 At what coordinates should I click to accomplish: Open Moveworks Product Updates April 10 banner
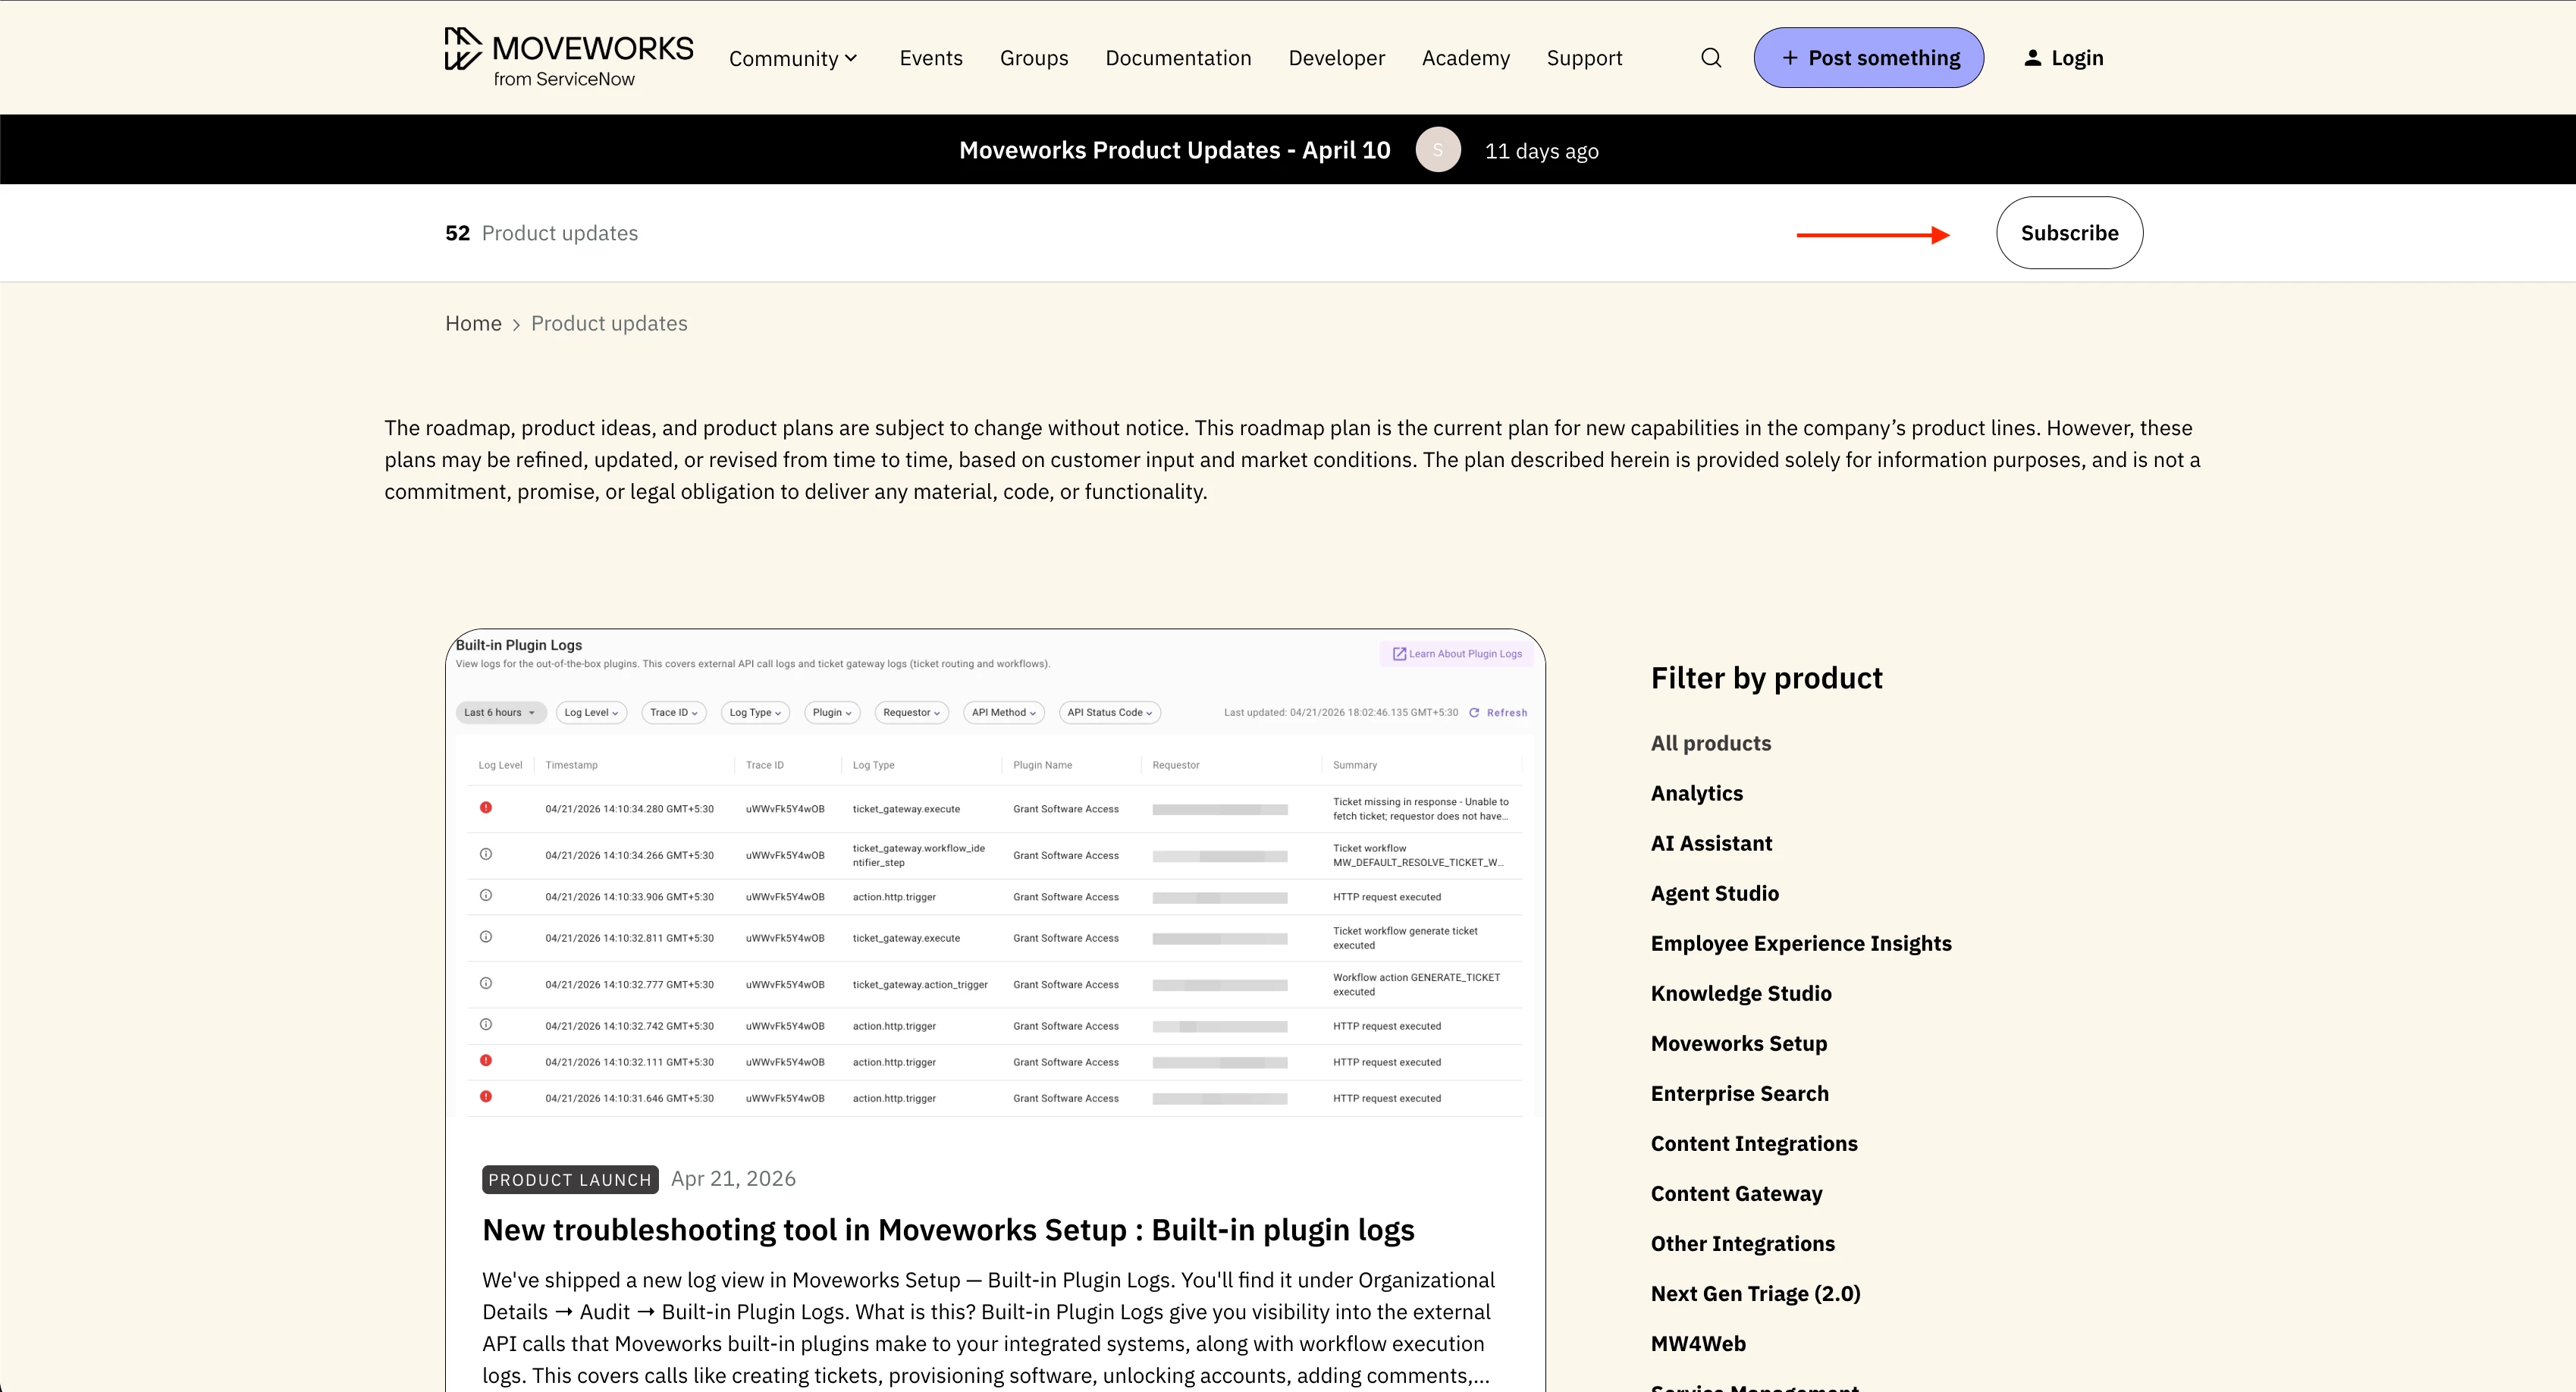(x=1174, y=150)
